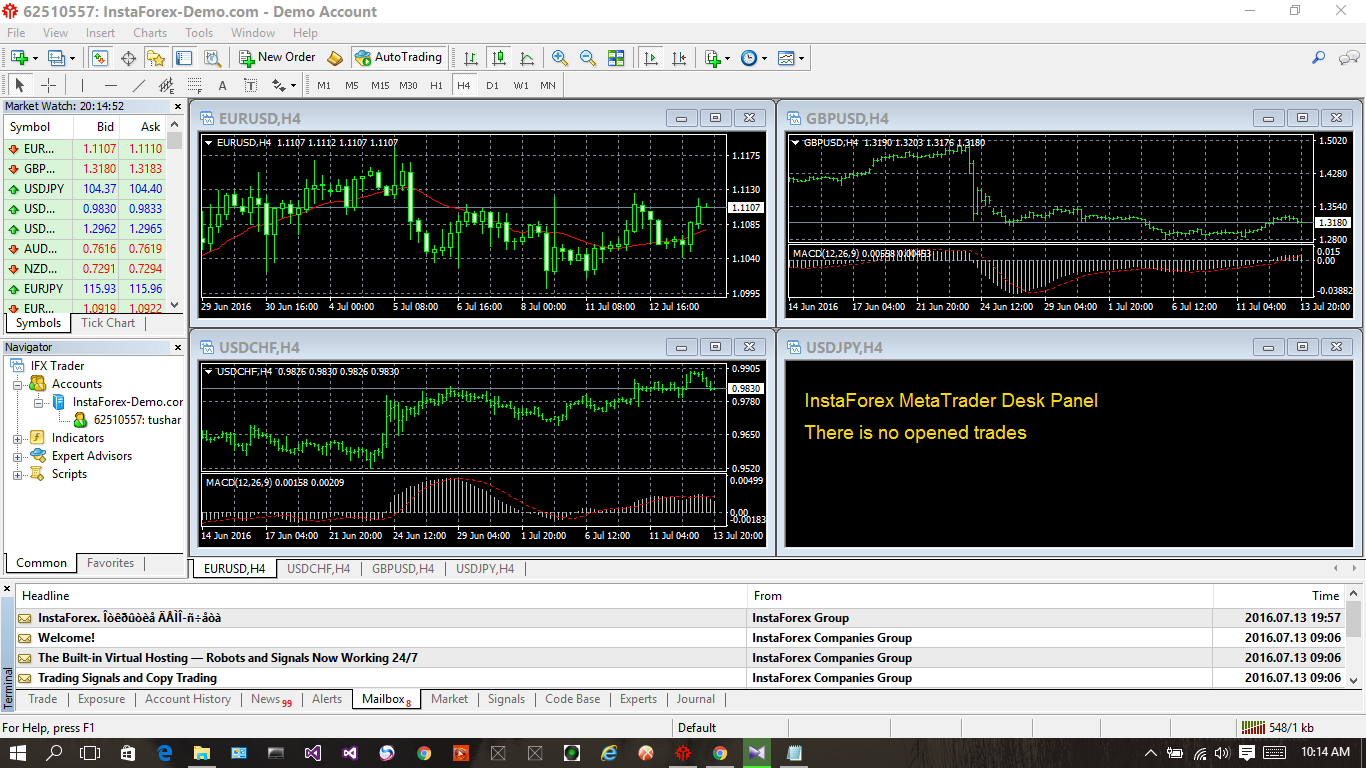Open the USDCHF,H4 chart tab
Image resolution: width=1366 pixels, height=768 pixels.
[318, 569]
